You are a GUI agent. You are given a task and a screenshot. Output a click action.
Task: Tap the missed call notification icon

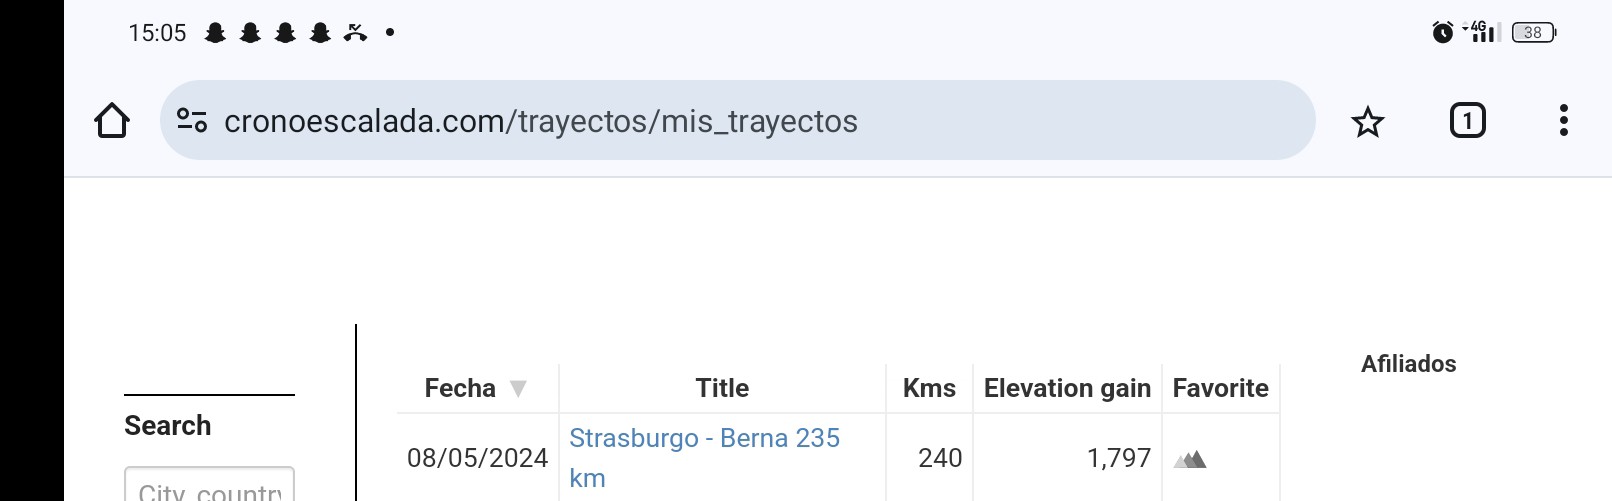tap(355, 33)
